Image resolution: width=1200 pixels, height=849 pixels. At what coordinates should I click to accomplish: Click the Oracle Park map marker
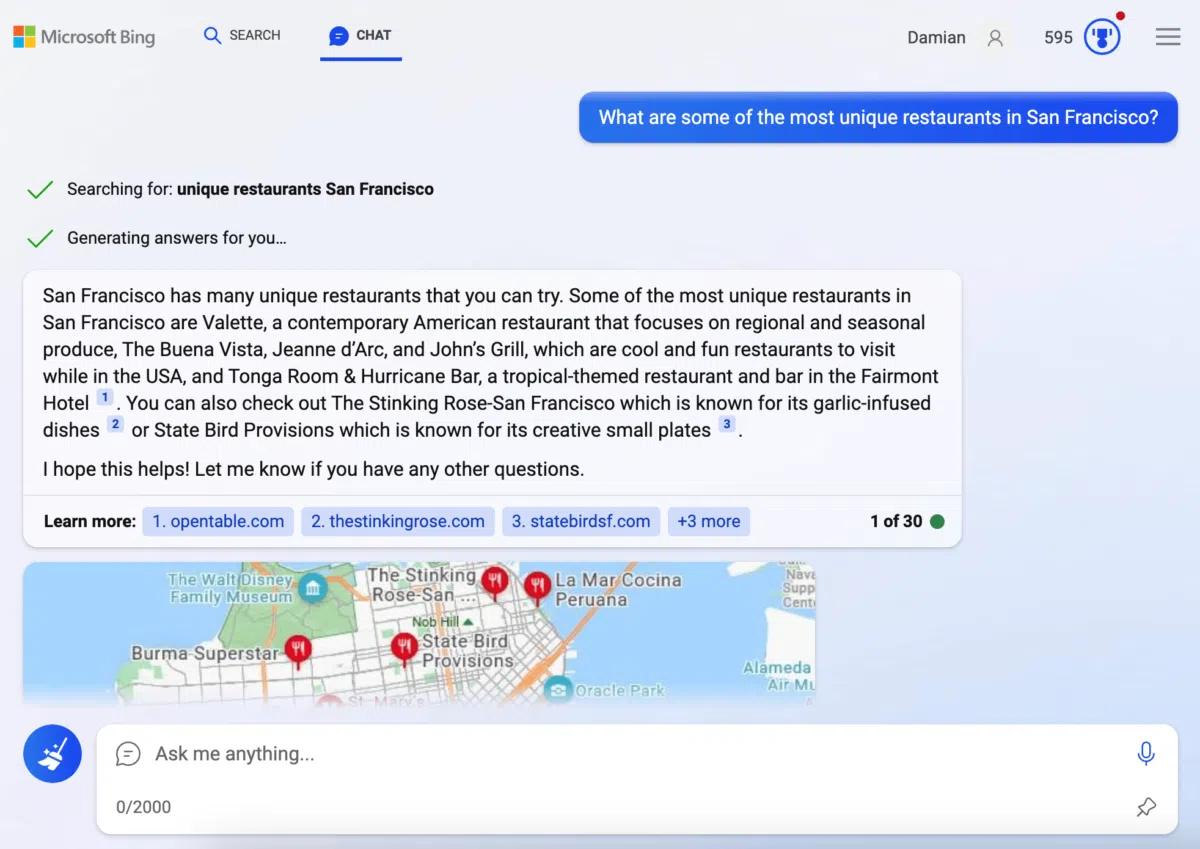point(558,689)
